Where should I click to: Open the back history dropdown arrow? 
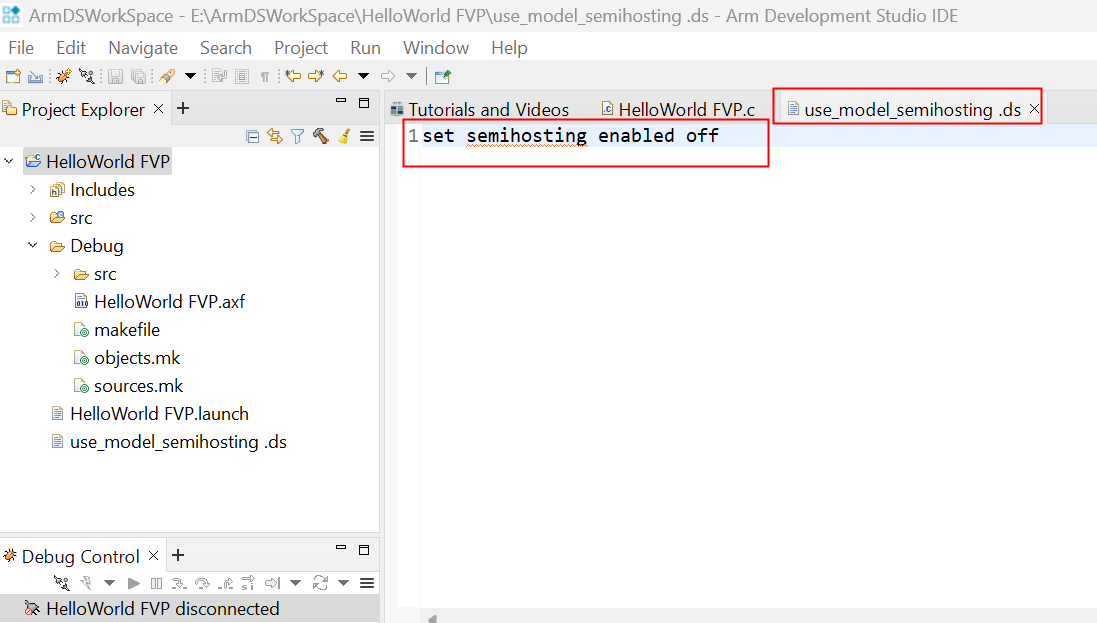click(363, 76)
